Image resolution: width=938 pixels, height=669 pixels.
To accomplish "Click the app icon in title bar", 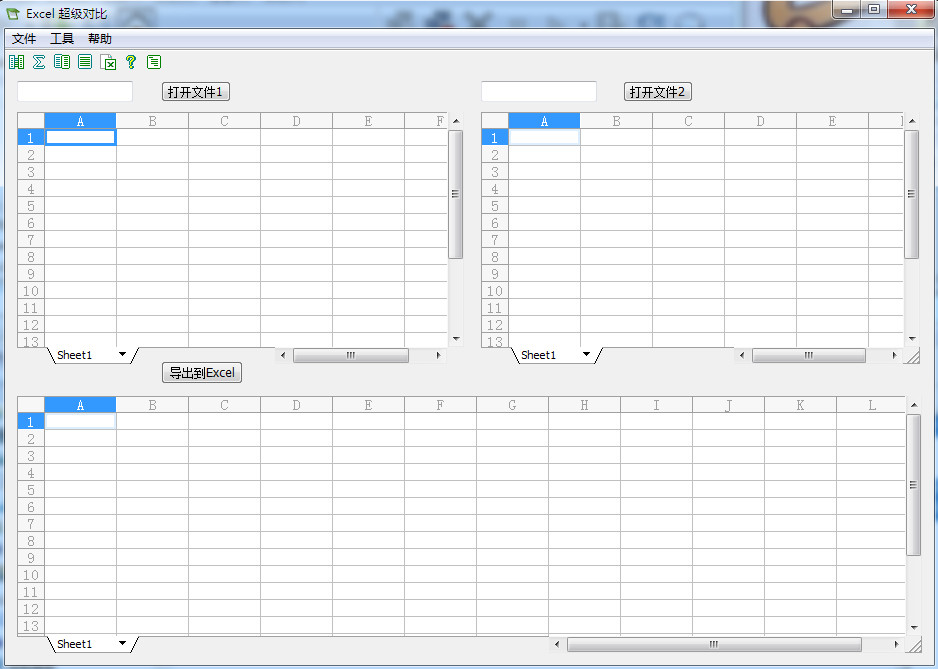I will (13, 13).
